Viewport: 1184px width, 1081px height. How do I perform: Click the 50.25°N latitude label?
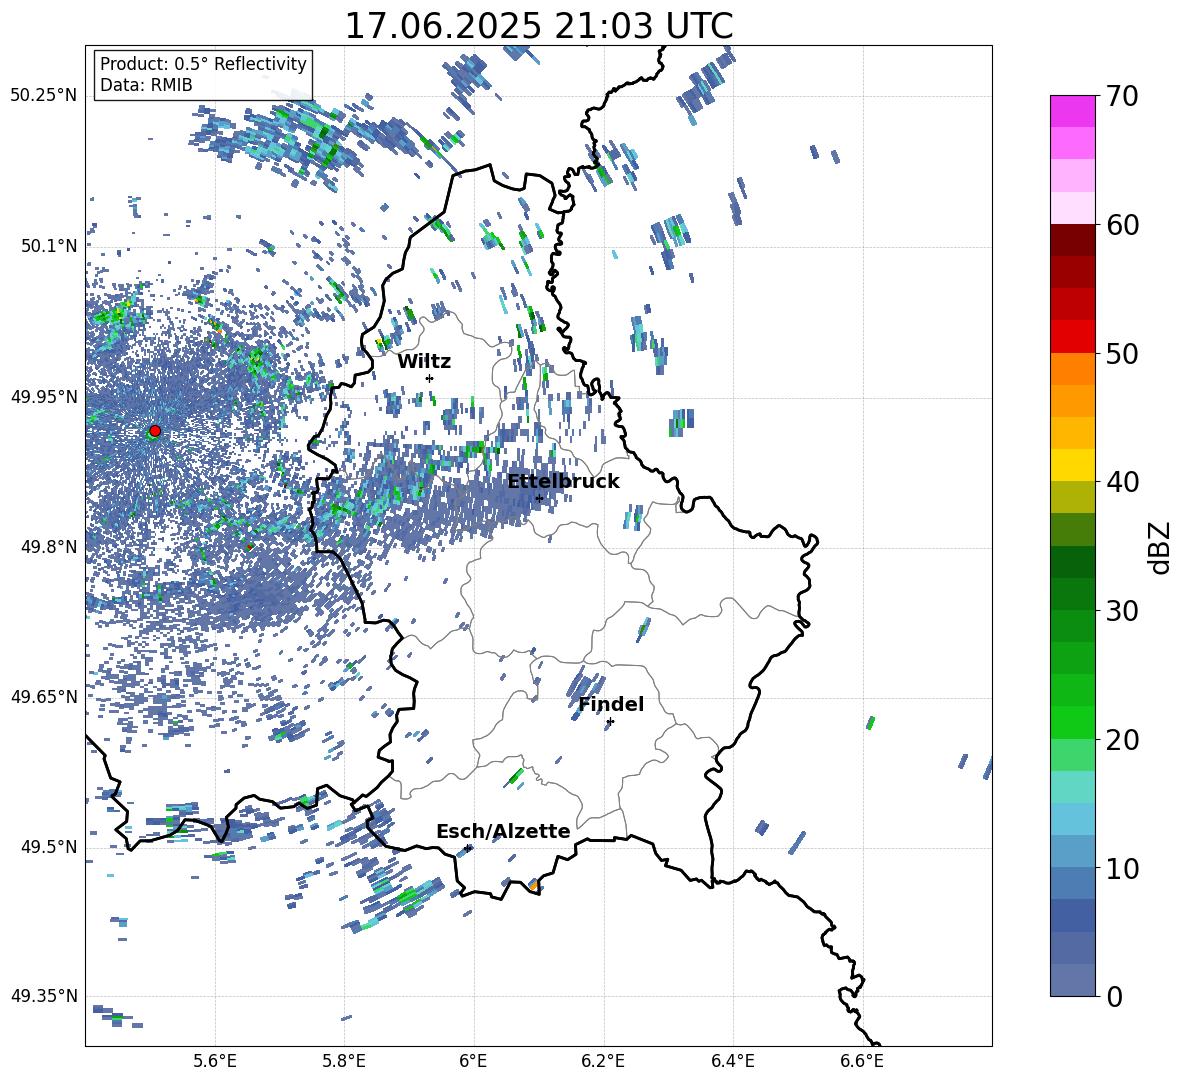[44, 96]
